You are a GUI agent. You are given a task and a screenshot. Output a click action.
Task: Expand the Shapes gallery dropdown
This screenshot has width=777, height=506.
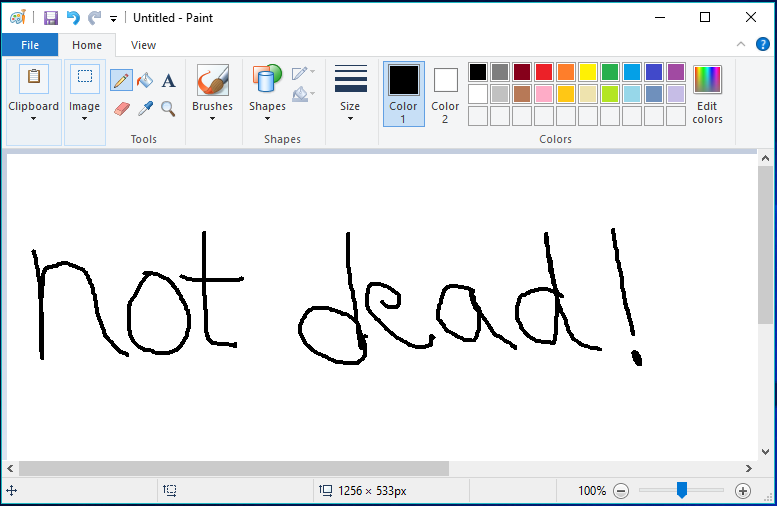click(x=267, y=93)
